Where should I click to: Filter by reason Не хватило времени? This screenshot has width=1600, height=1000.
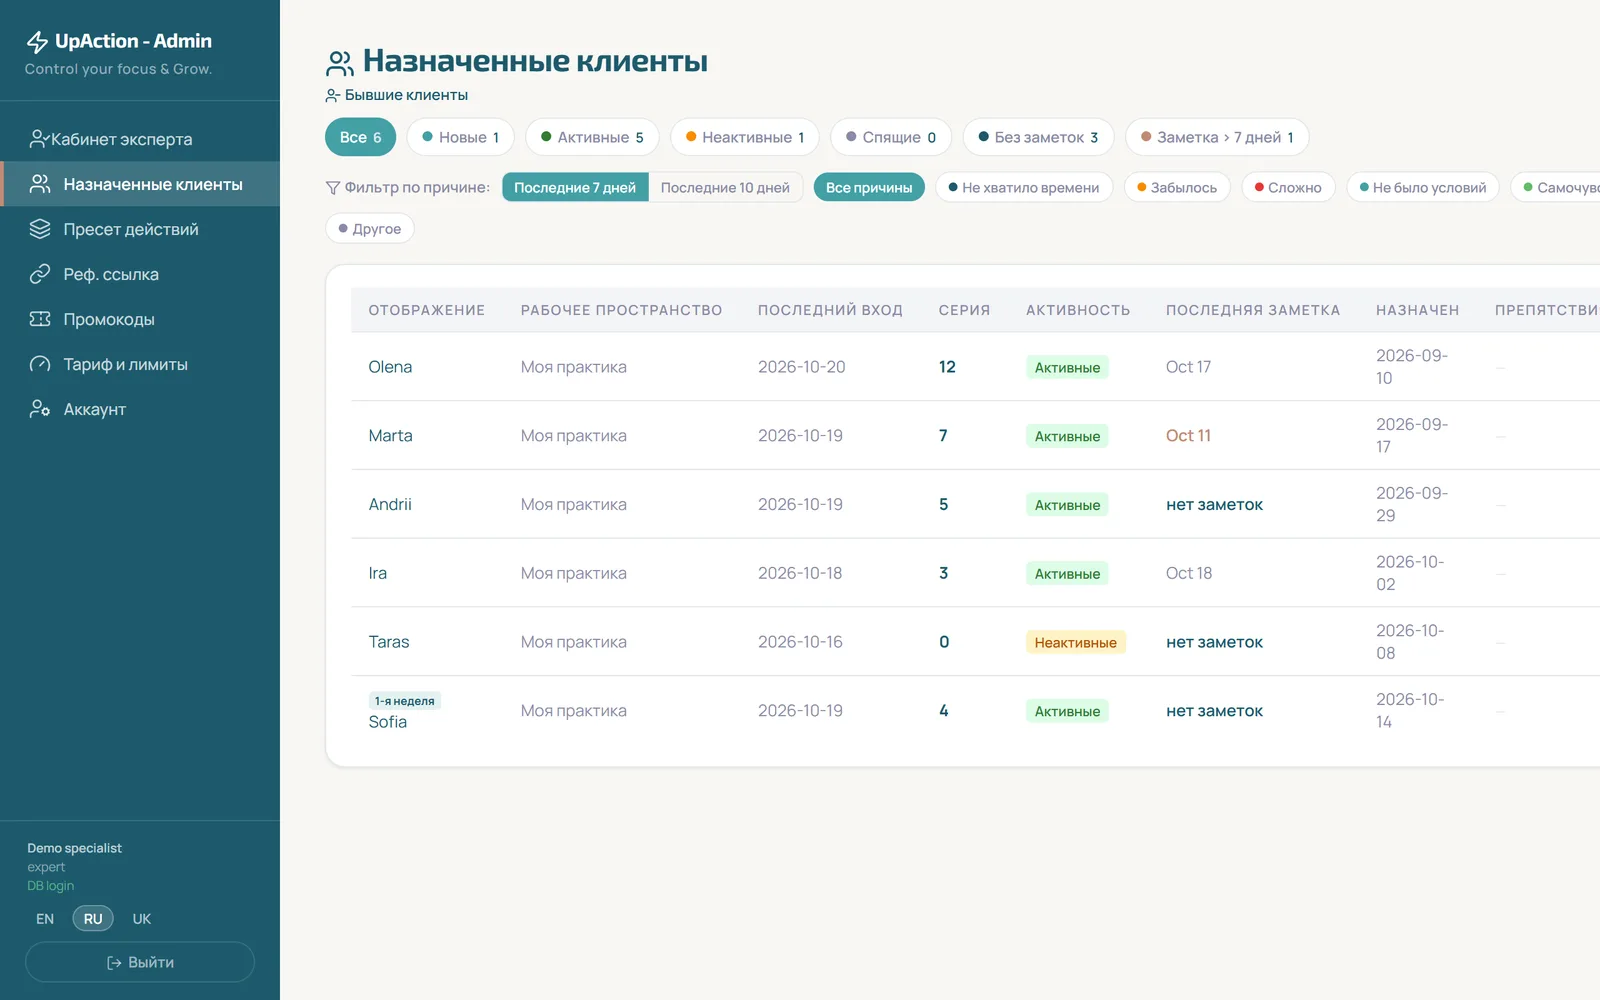[x=1024, y=188]
